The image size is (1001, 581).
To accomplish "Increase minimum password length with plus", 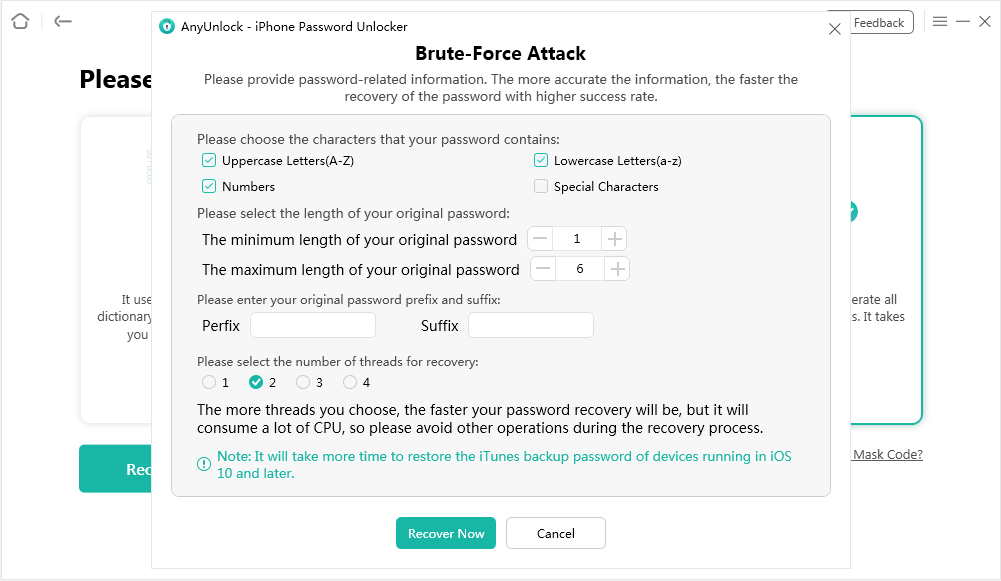I will pos(615,239).
